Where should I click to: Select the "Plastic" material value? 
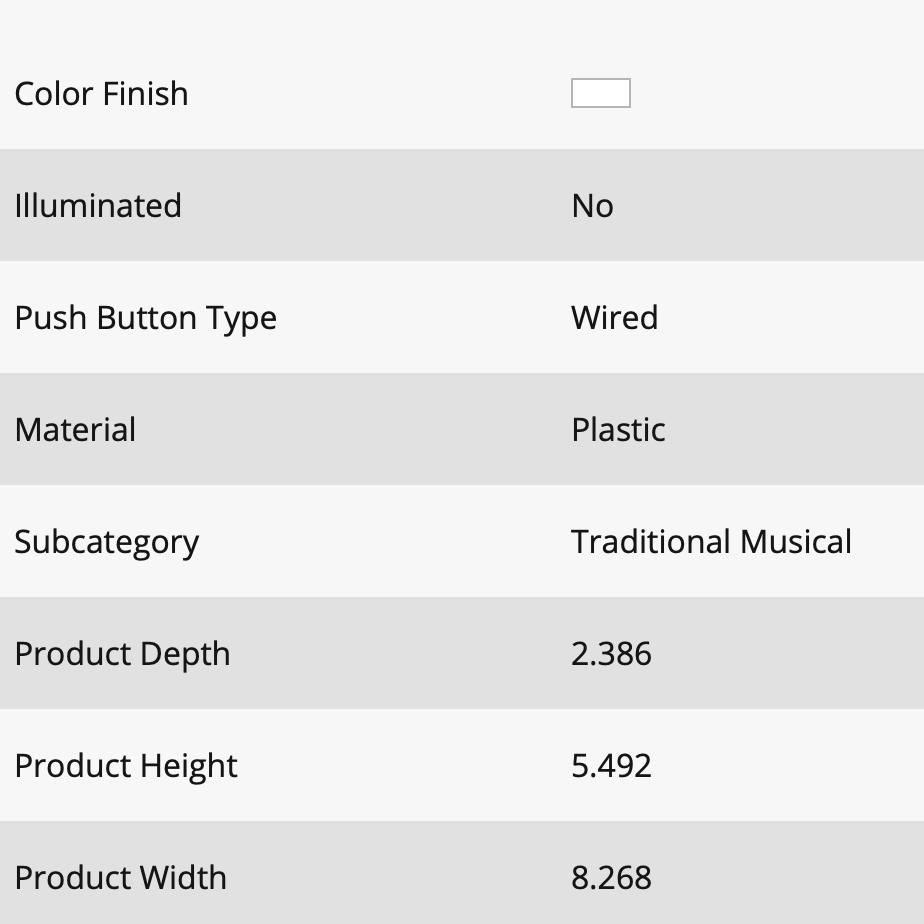618,429
